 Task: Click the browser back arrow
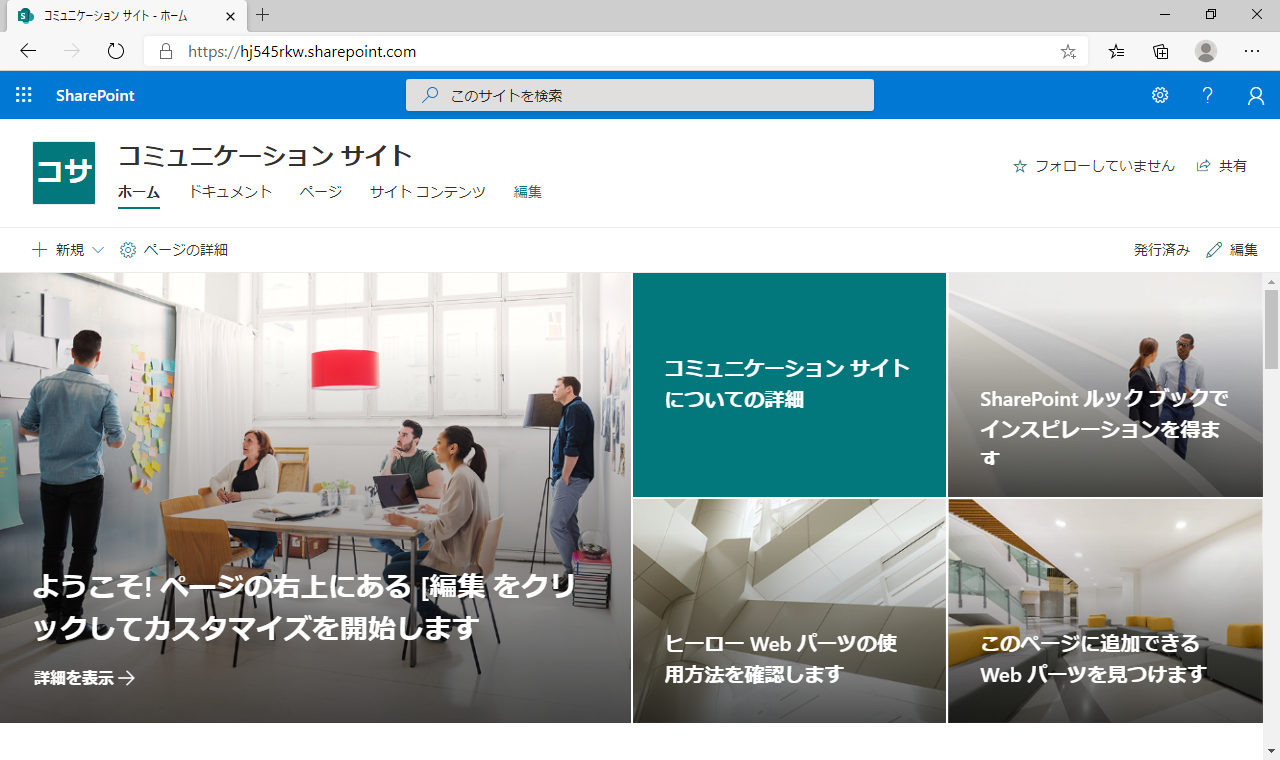click(28, 51)
